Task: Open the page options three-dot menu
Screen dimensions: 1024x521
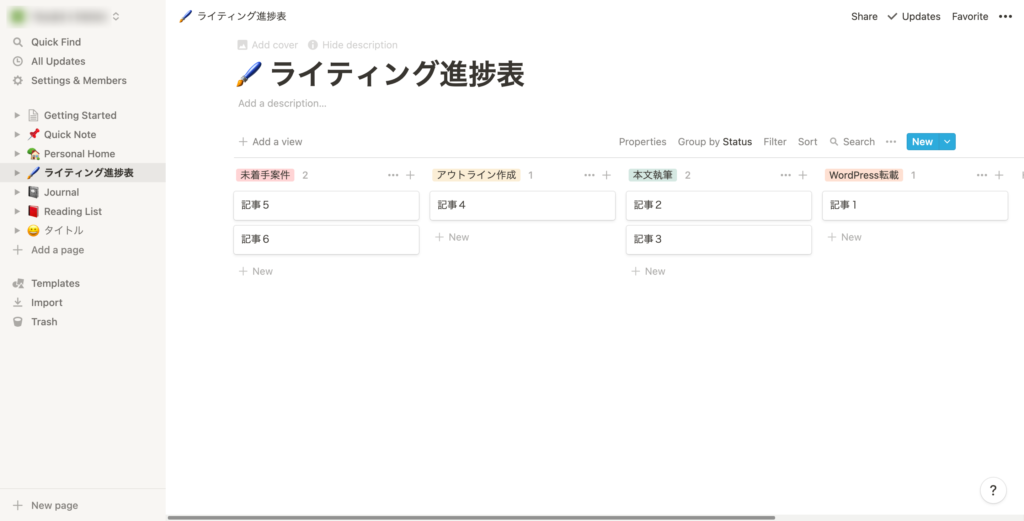Action: click(x=1005, y=16)
